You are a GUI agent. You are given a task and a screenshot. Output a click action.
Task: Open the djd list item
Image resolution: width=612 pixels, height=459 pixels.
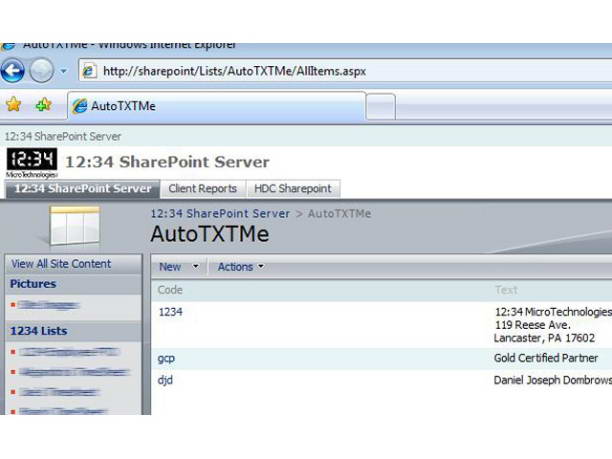click(x=165, y=380)
